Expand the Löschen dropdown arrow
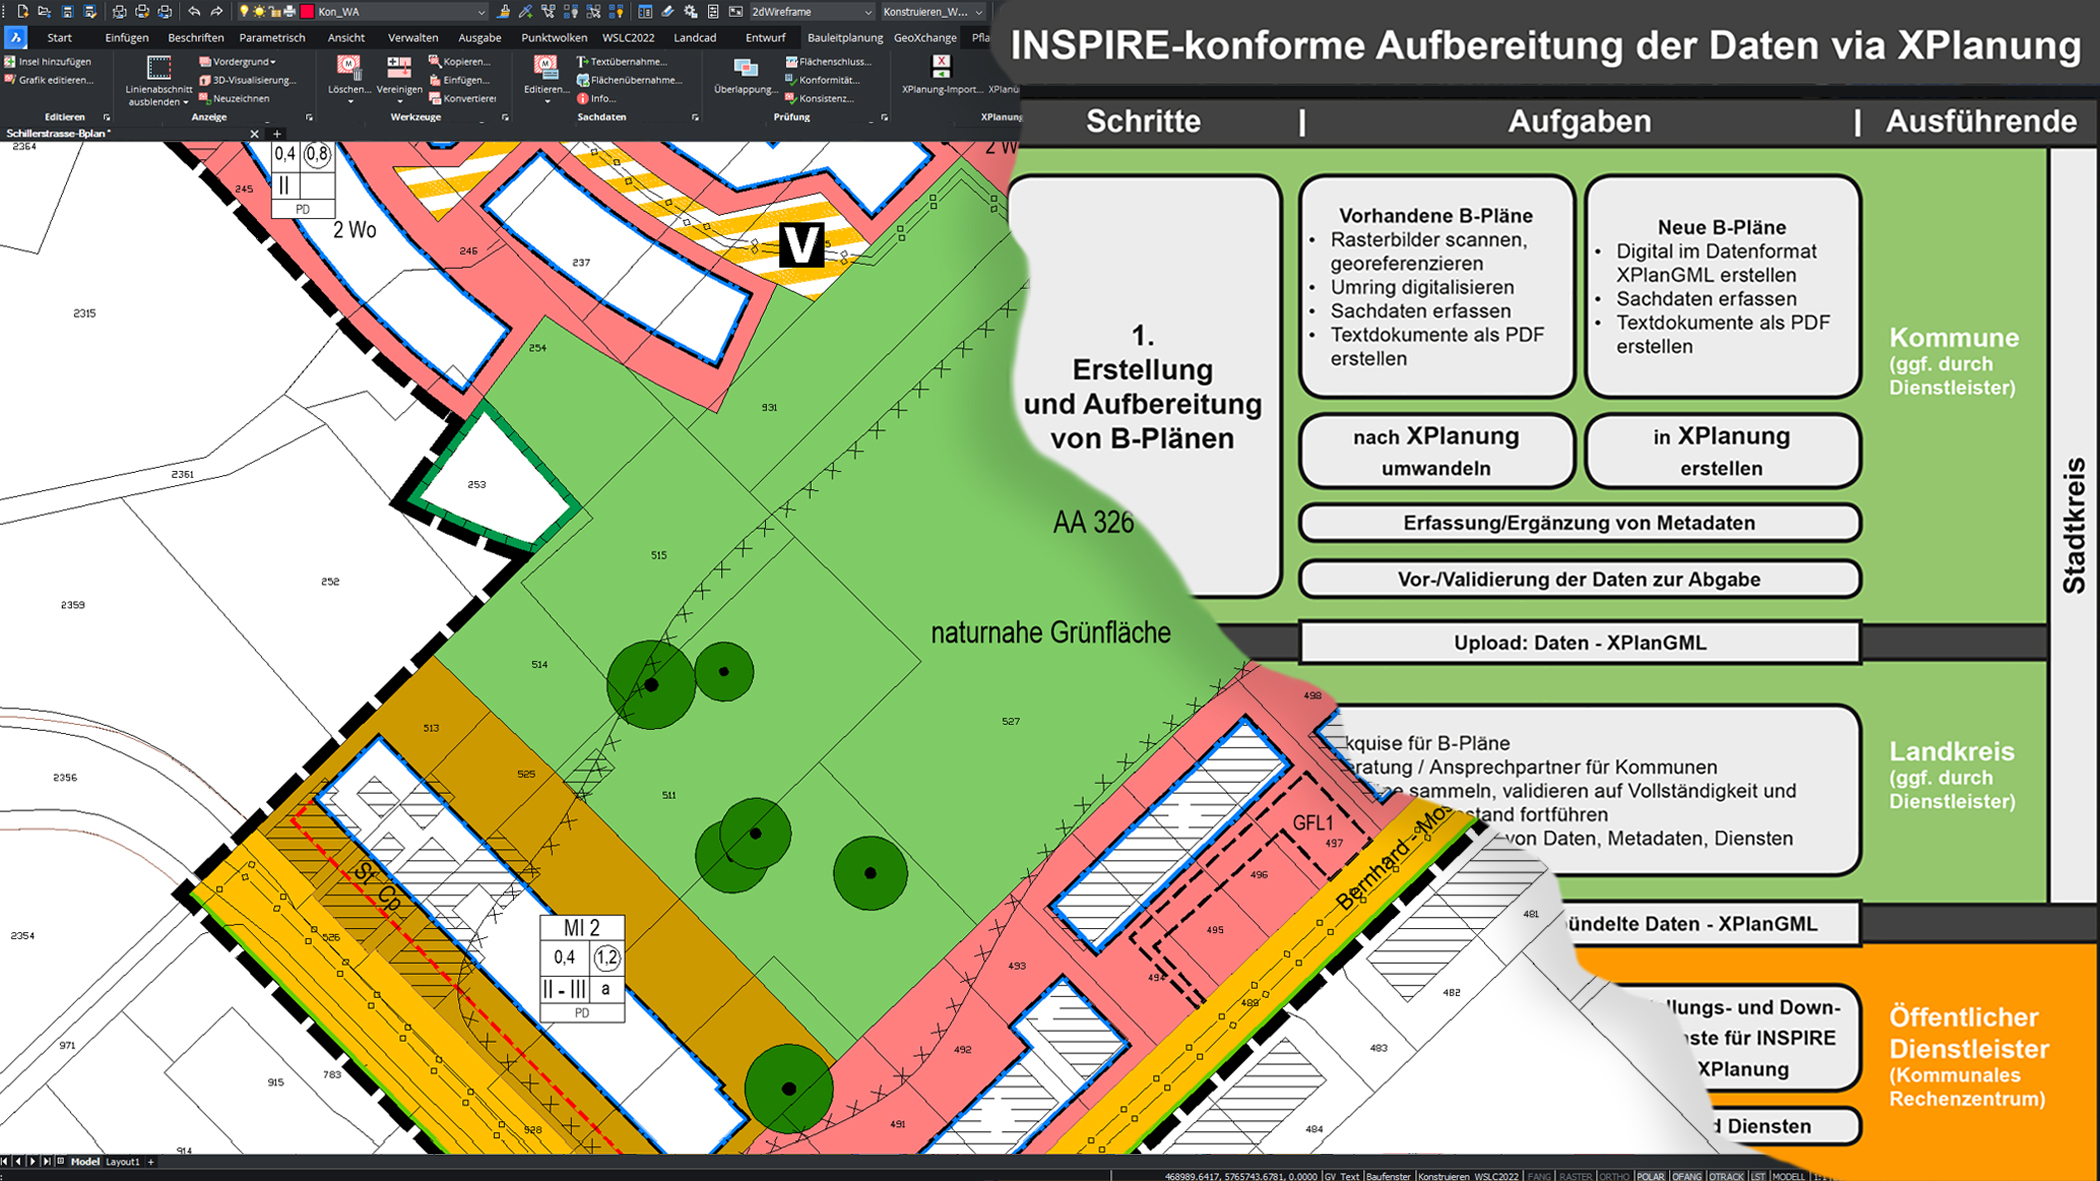 tap(349, 102)
